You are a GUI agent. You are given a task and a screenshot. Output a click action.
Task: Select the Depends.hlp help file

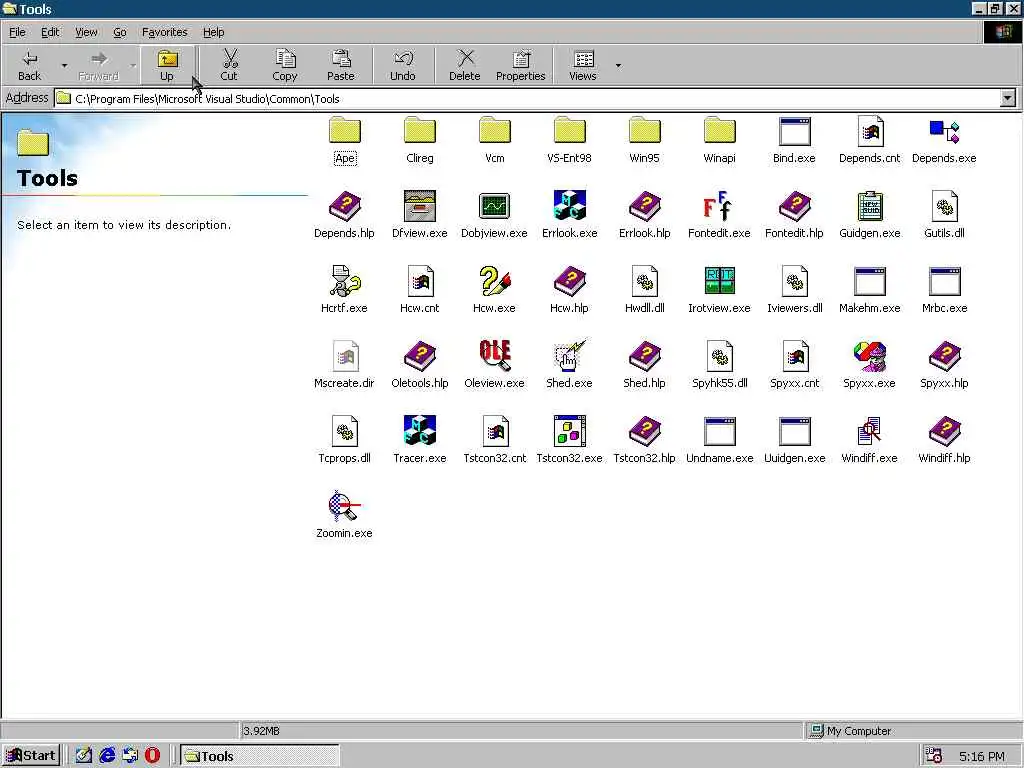tap(345, 206)
